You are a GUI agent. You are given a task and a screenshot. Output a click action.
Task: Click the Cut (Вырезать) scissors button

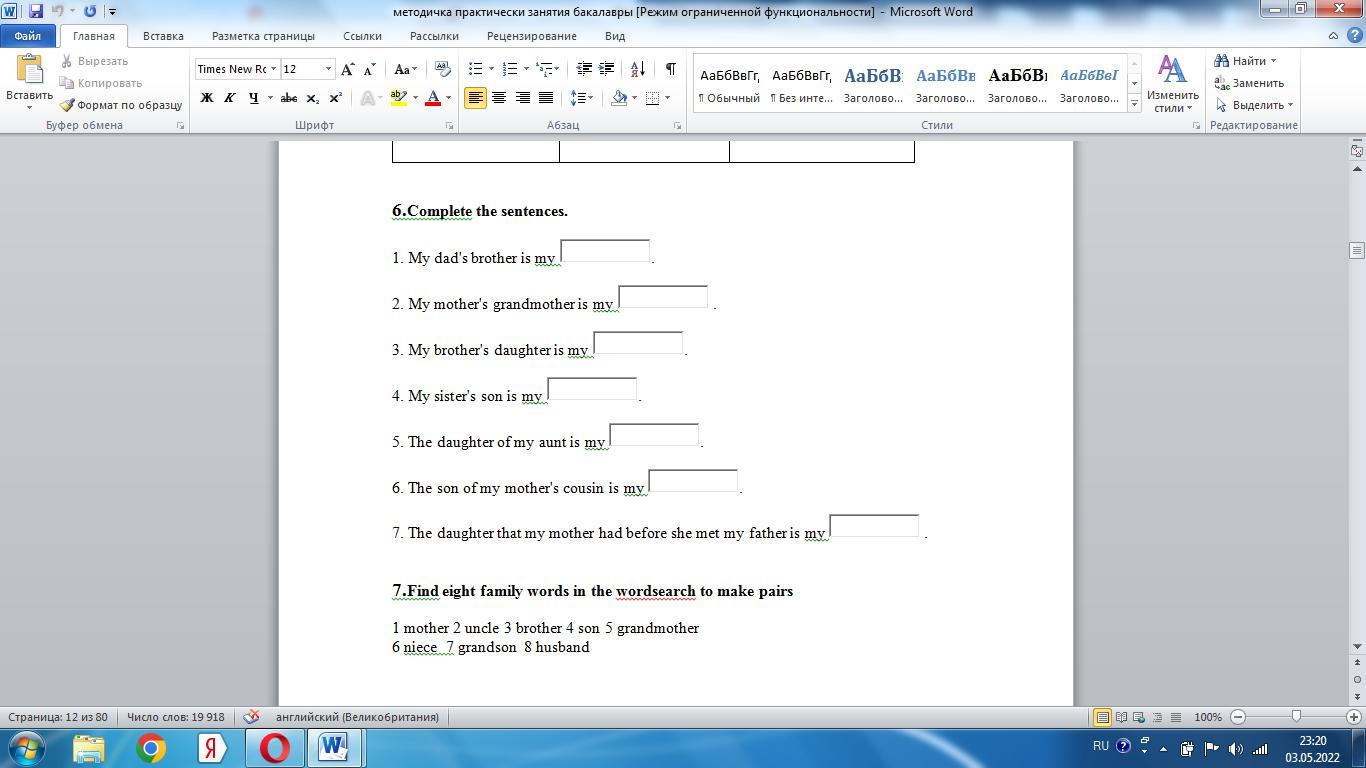click(x=94, y=61)
